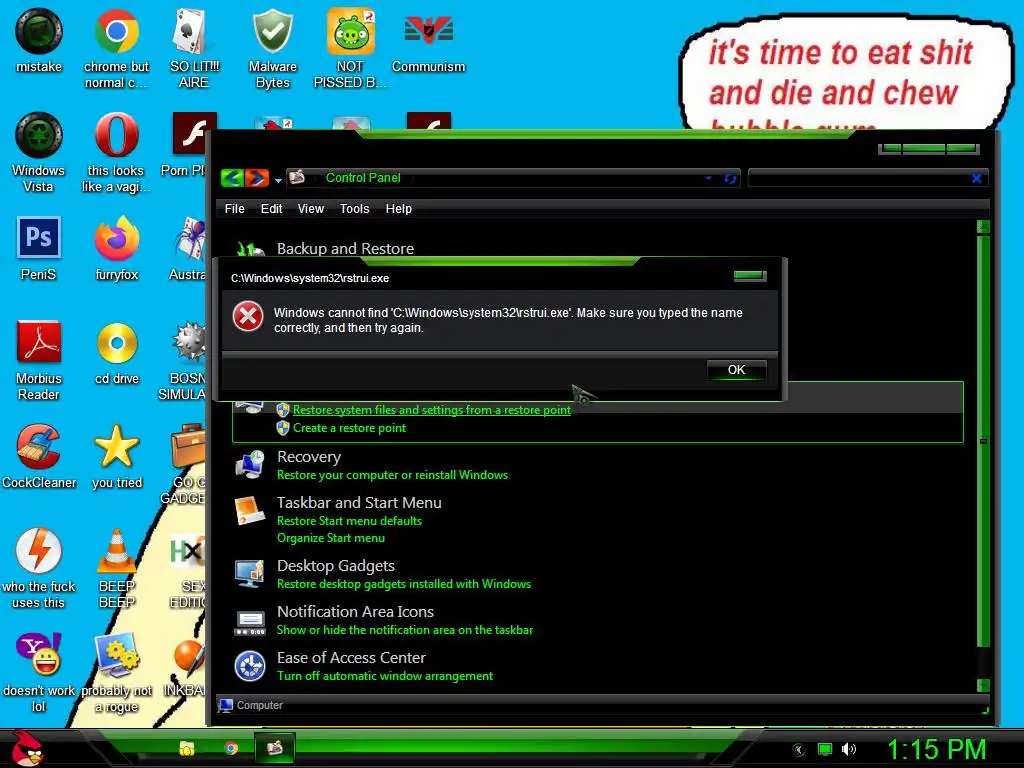Viewport: 1024px width, 768px height.
Task: Select the Control Panel taskbar button
Action: click(274, 748)
